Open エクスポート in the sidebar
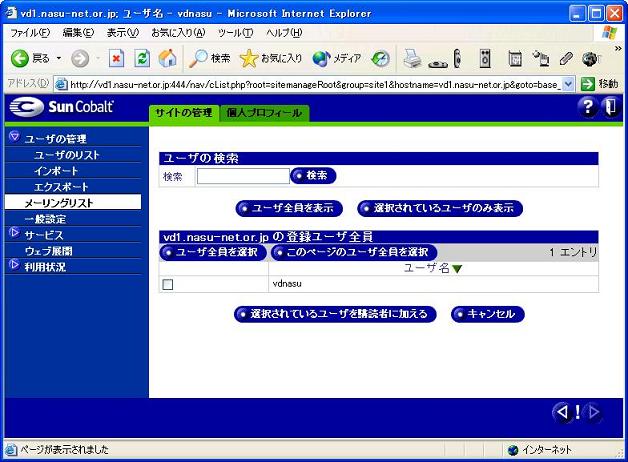 tap(61, 187)
